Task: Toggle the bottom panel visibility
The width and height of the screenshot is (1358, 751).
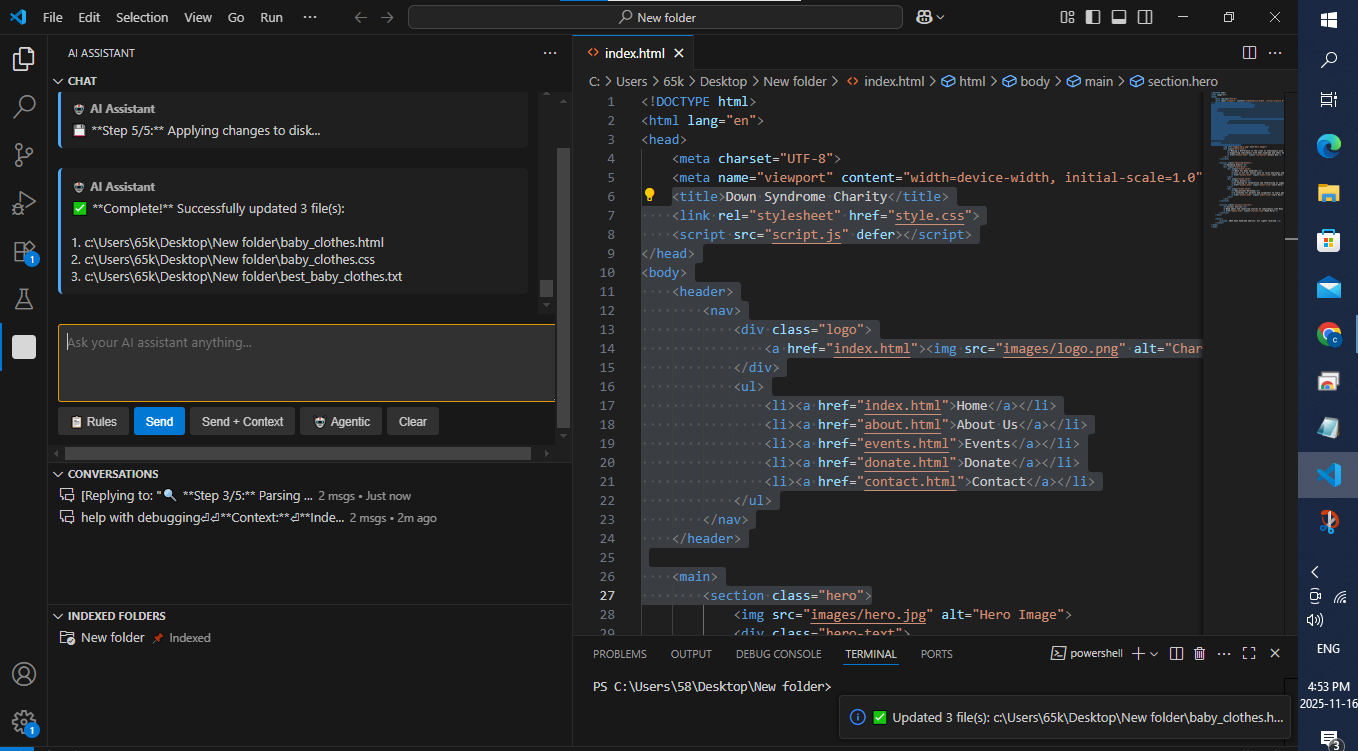Action: pyautogui.click(x=1119, y=17)
